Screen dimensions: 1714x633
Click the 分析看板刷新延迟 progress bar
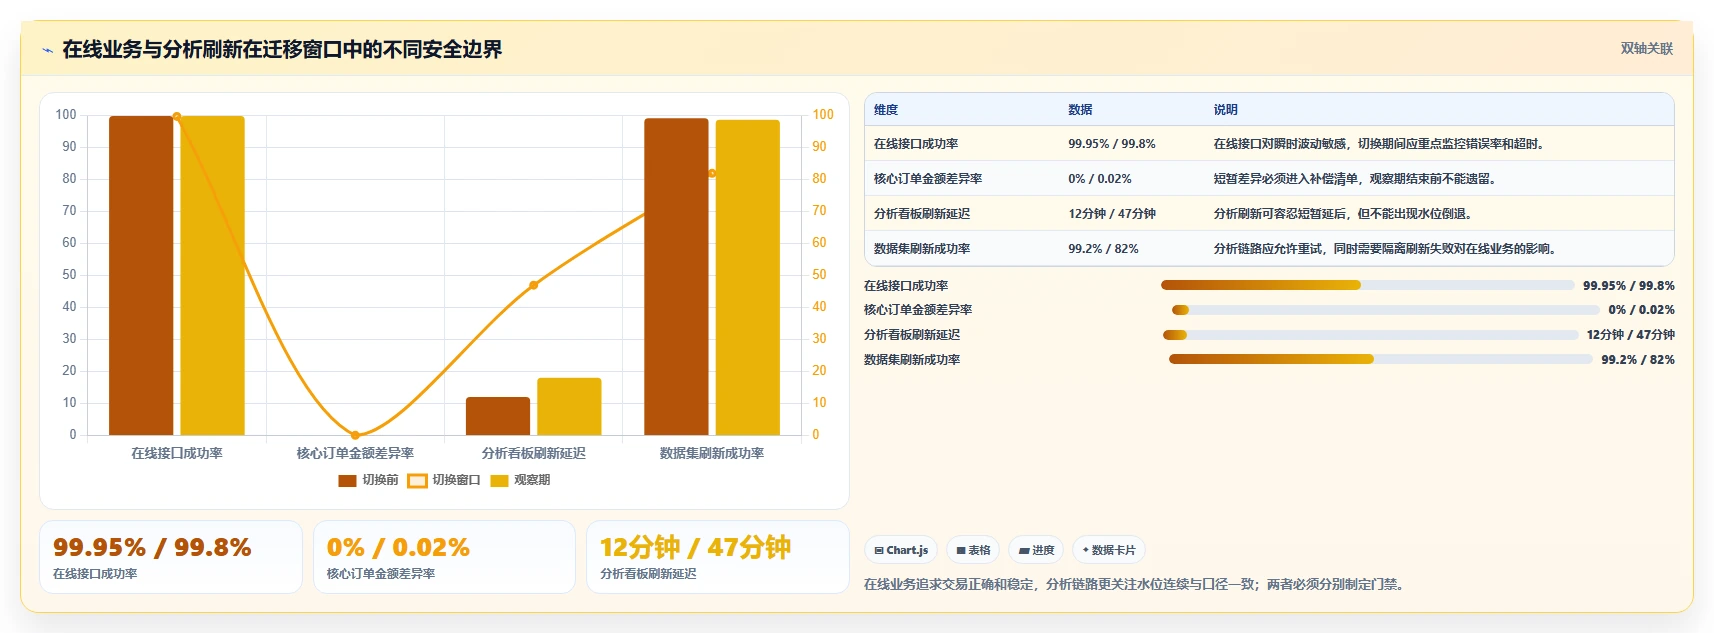coord(1370,335)
